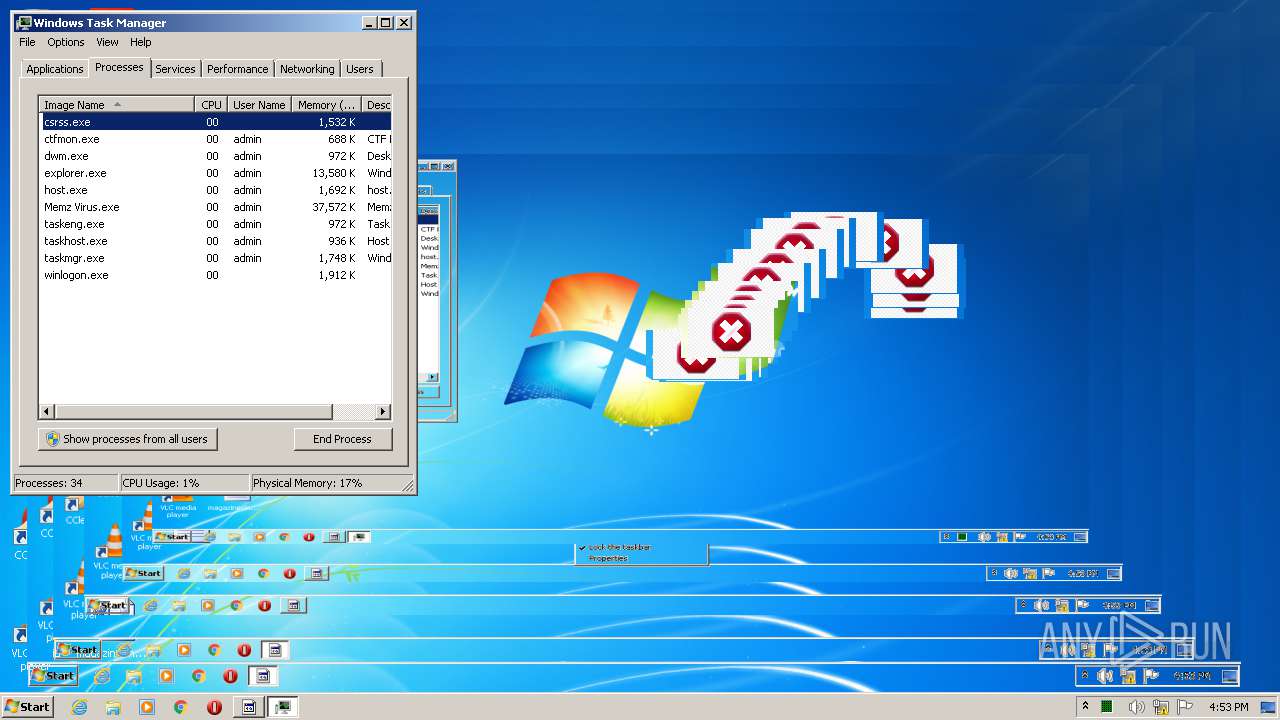Viewport: 1280px width, 720px height.
Task: Open the network status tray icon
Action: (1161, 707)
